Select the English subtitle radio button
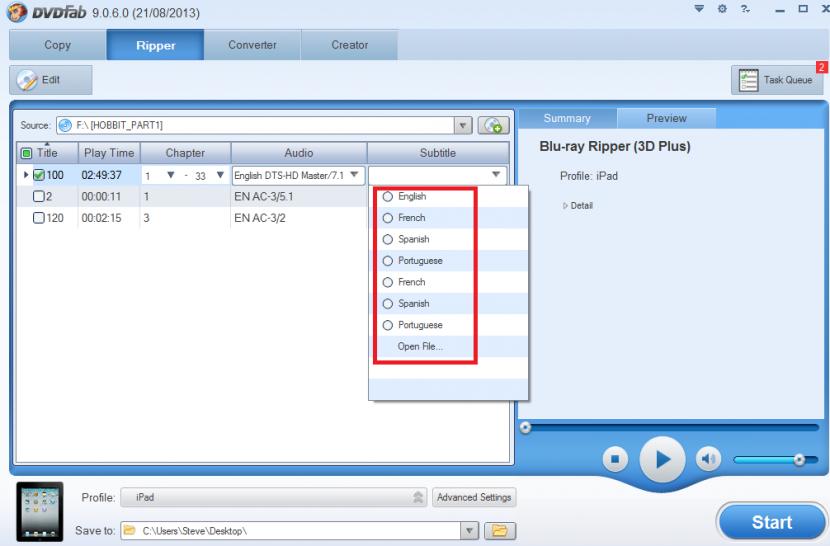 (387, 196)
